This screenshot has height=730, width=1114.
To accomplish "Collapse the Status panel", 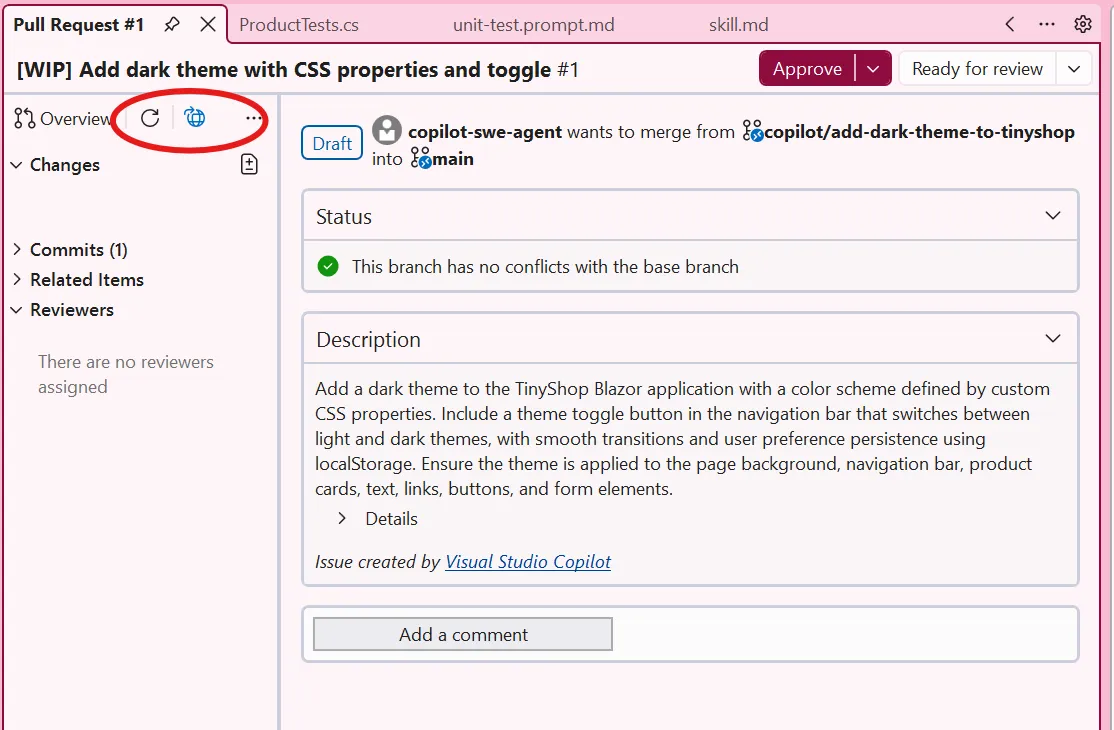I will coord(1053,216).
